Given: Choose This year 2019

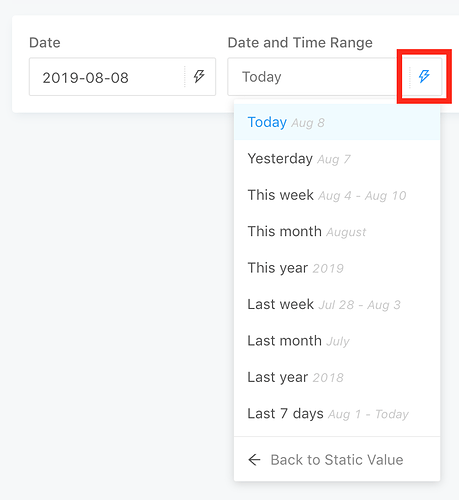Looking at the screenshot, I should (337, 268).
